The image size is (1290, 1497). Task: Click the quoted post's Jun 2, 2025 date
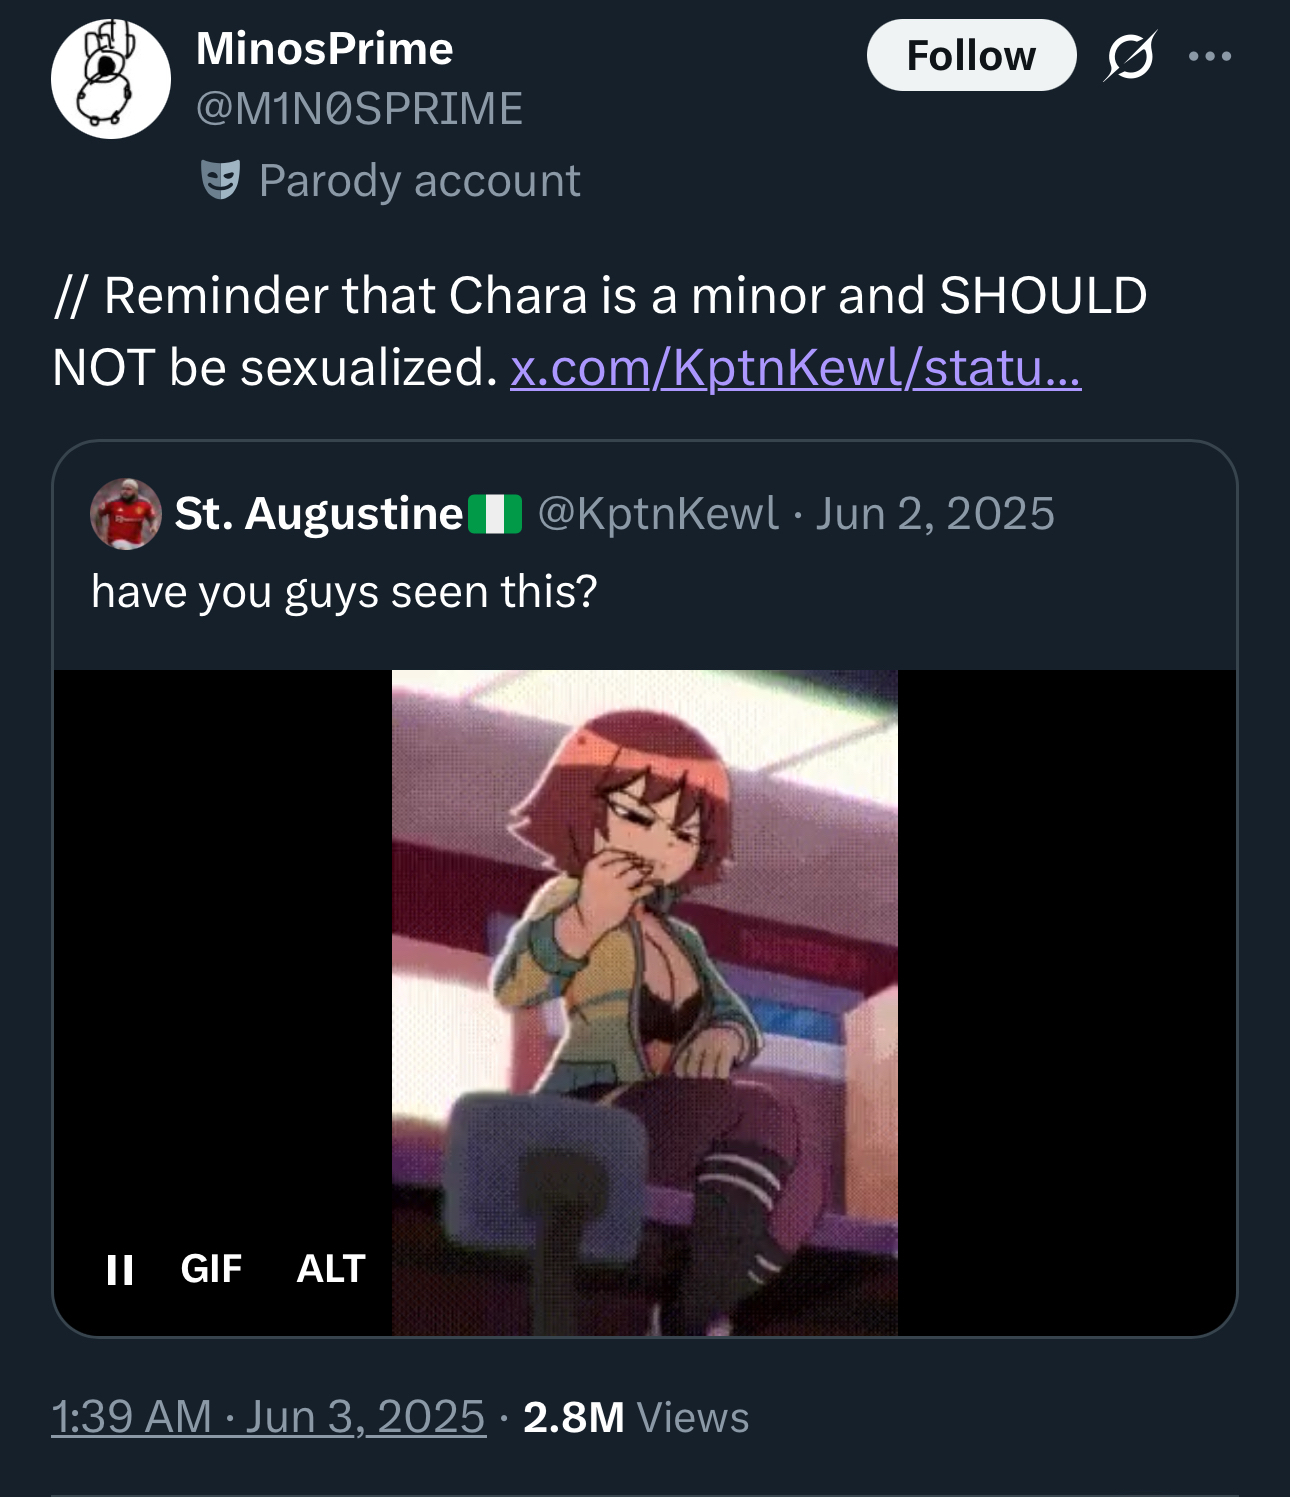pyautogui.click(x=935, y=514)
